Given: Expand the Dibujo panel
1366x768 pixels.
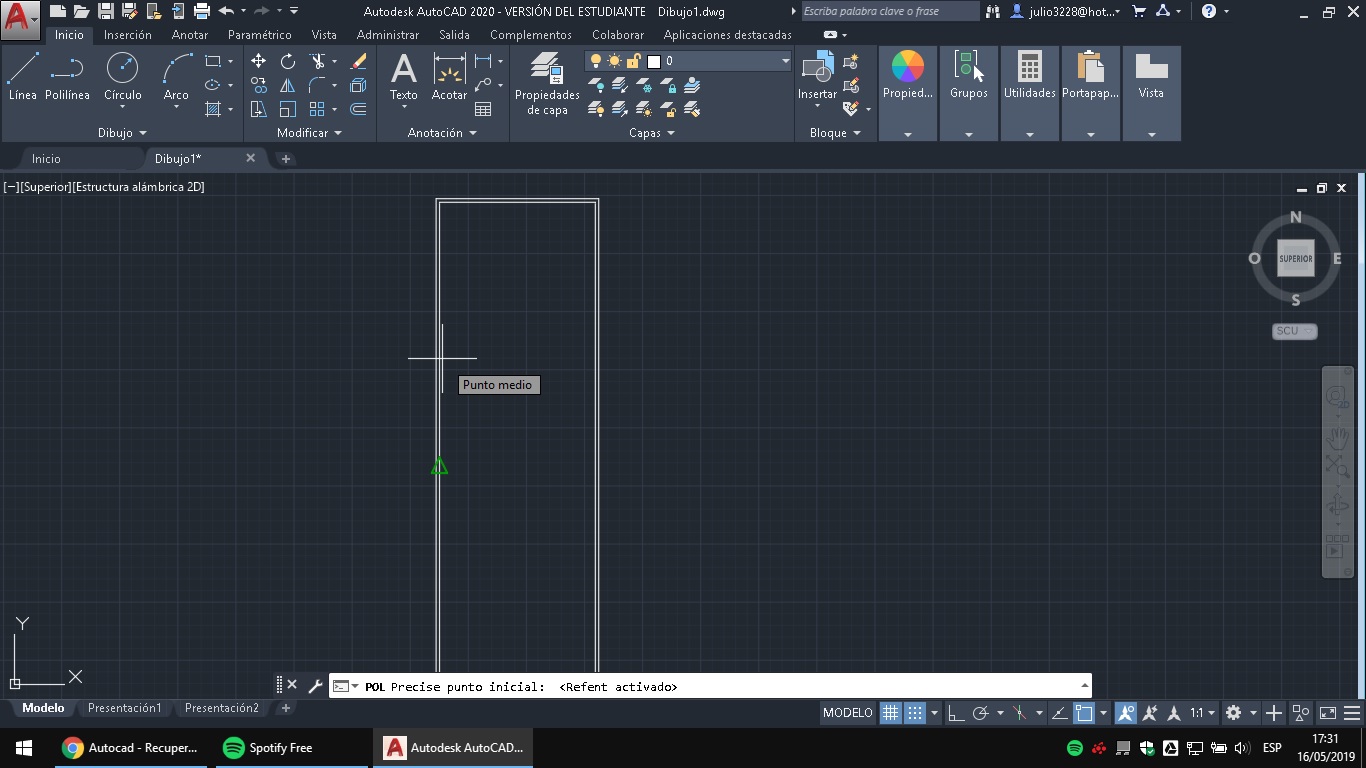Looking at the screenshot, I should click(x=122, y=133).
